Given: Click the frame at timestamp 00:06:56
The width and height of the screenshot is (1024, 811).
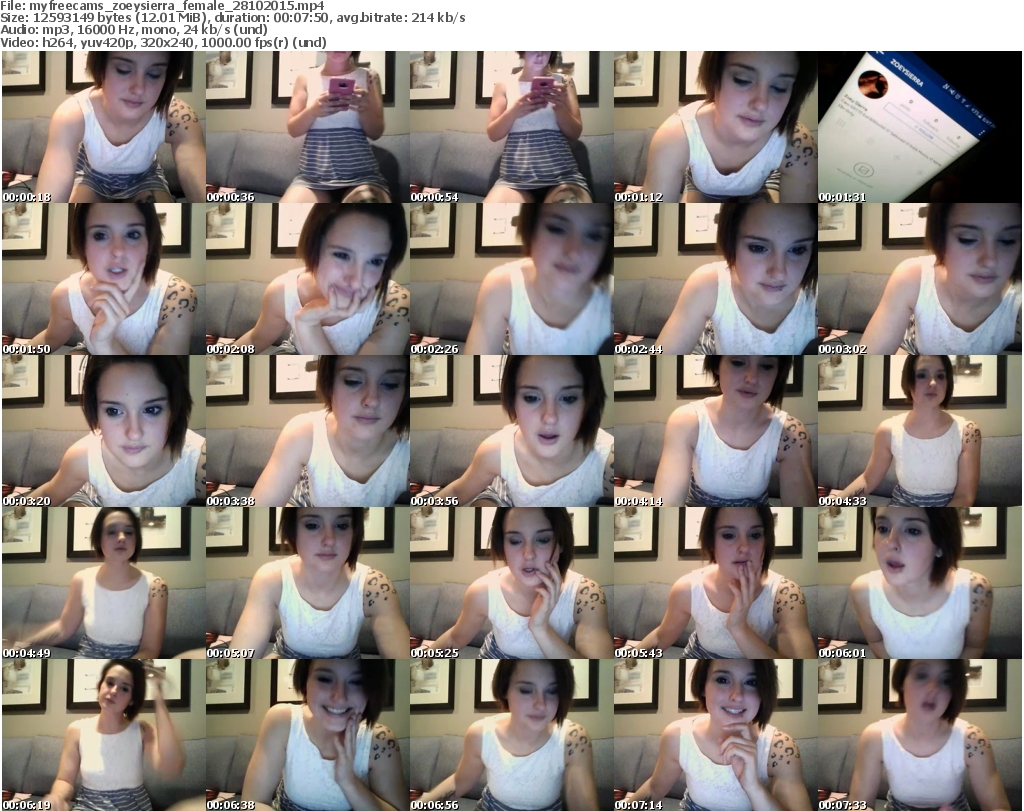Looking at the screenshot, I should pyautogui.click(x=511, y=735).
